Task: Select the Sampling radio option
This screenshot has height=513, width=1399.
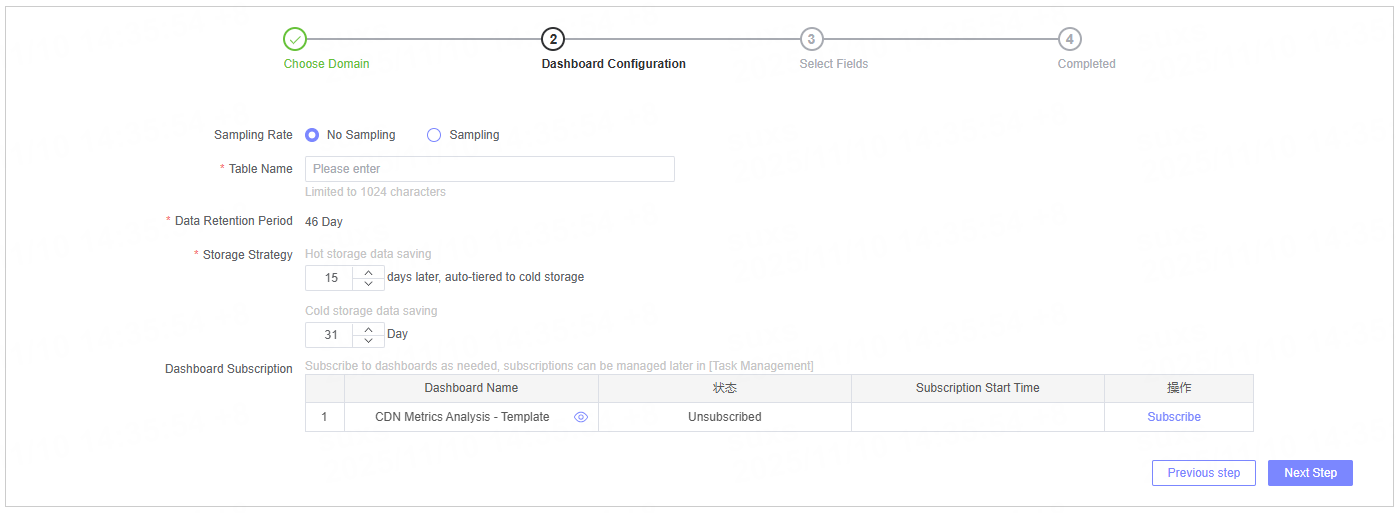Action: (x=434, y=135)
